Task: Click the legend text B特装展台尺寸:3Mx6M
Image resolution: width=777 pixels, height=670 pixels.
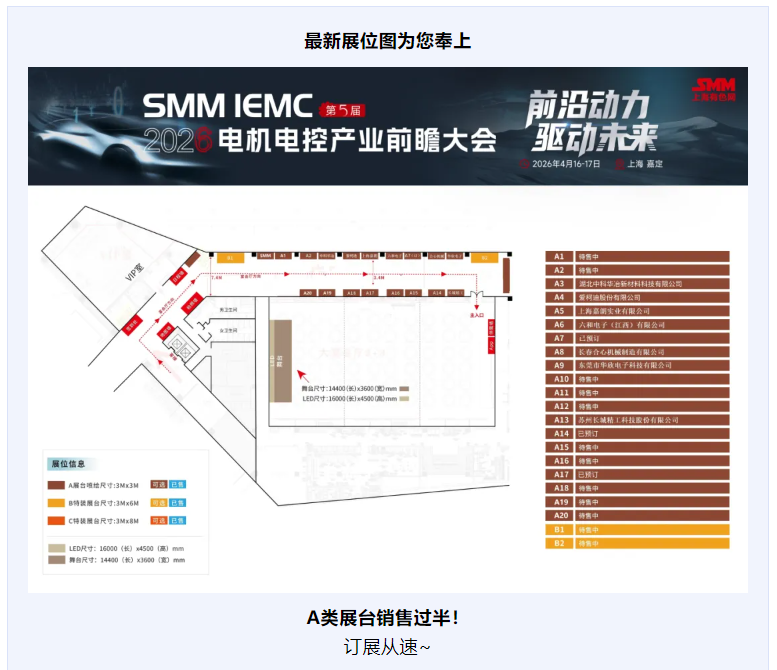Action: point(104,503)
